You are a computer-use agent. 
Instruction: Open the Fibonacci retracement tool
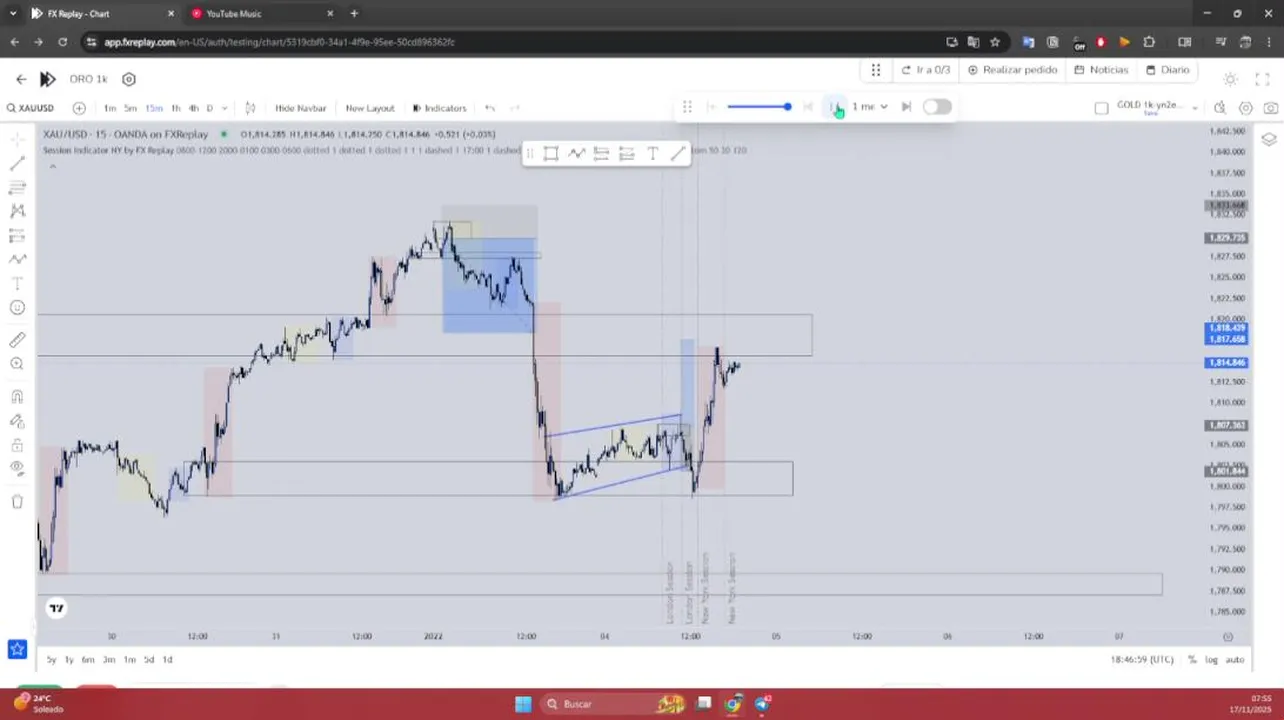17,187
